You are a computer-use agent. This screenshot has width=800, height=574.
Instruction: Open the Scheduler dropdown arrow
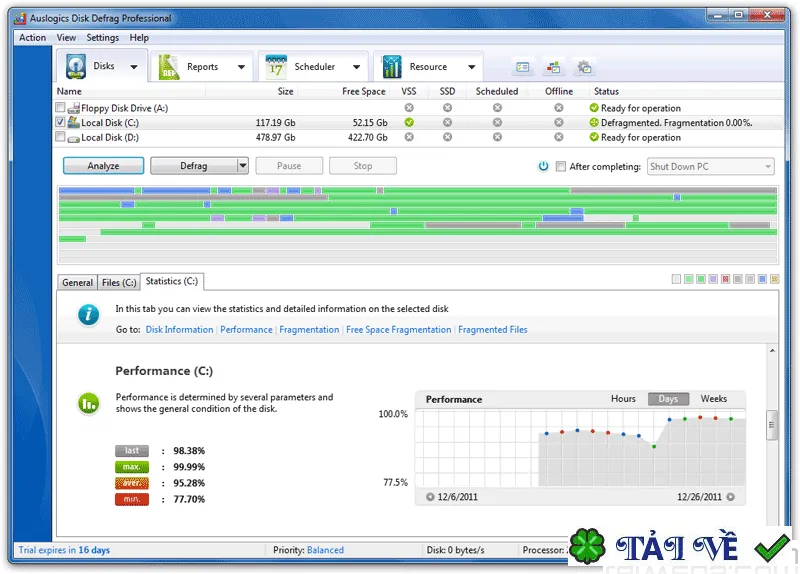357,67
